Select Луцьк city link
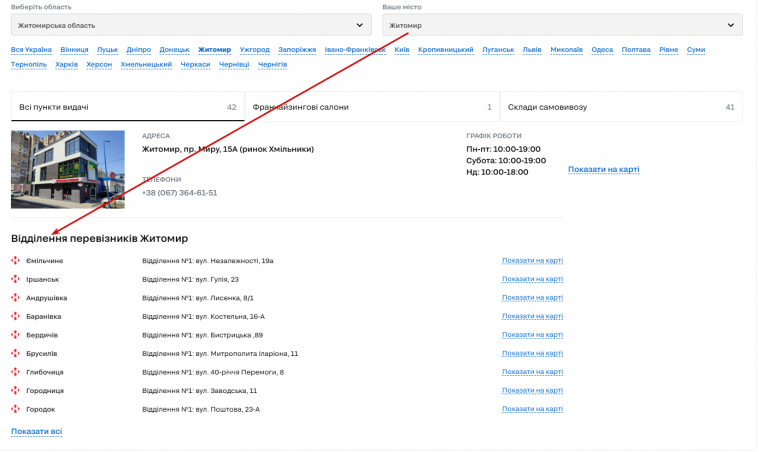The image size is (768, 452). click(x=107, y=50)
